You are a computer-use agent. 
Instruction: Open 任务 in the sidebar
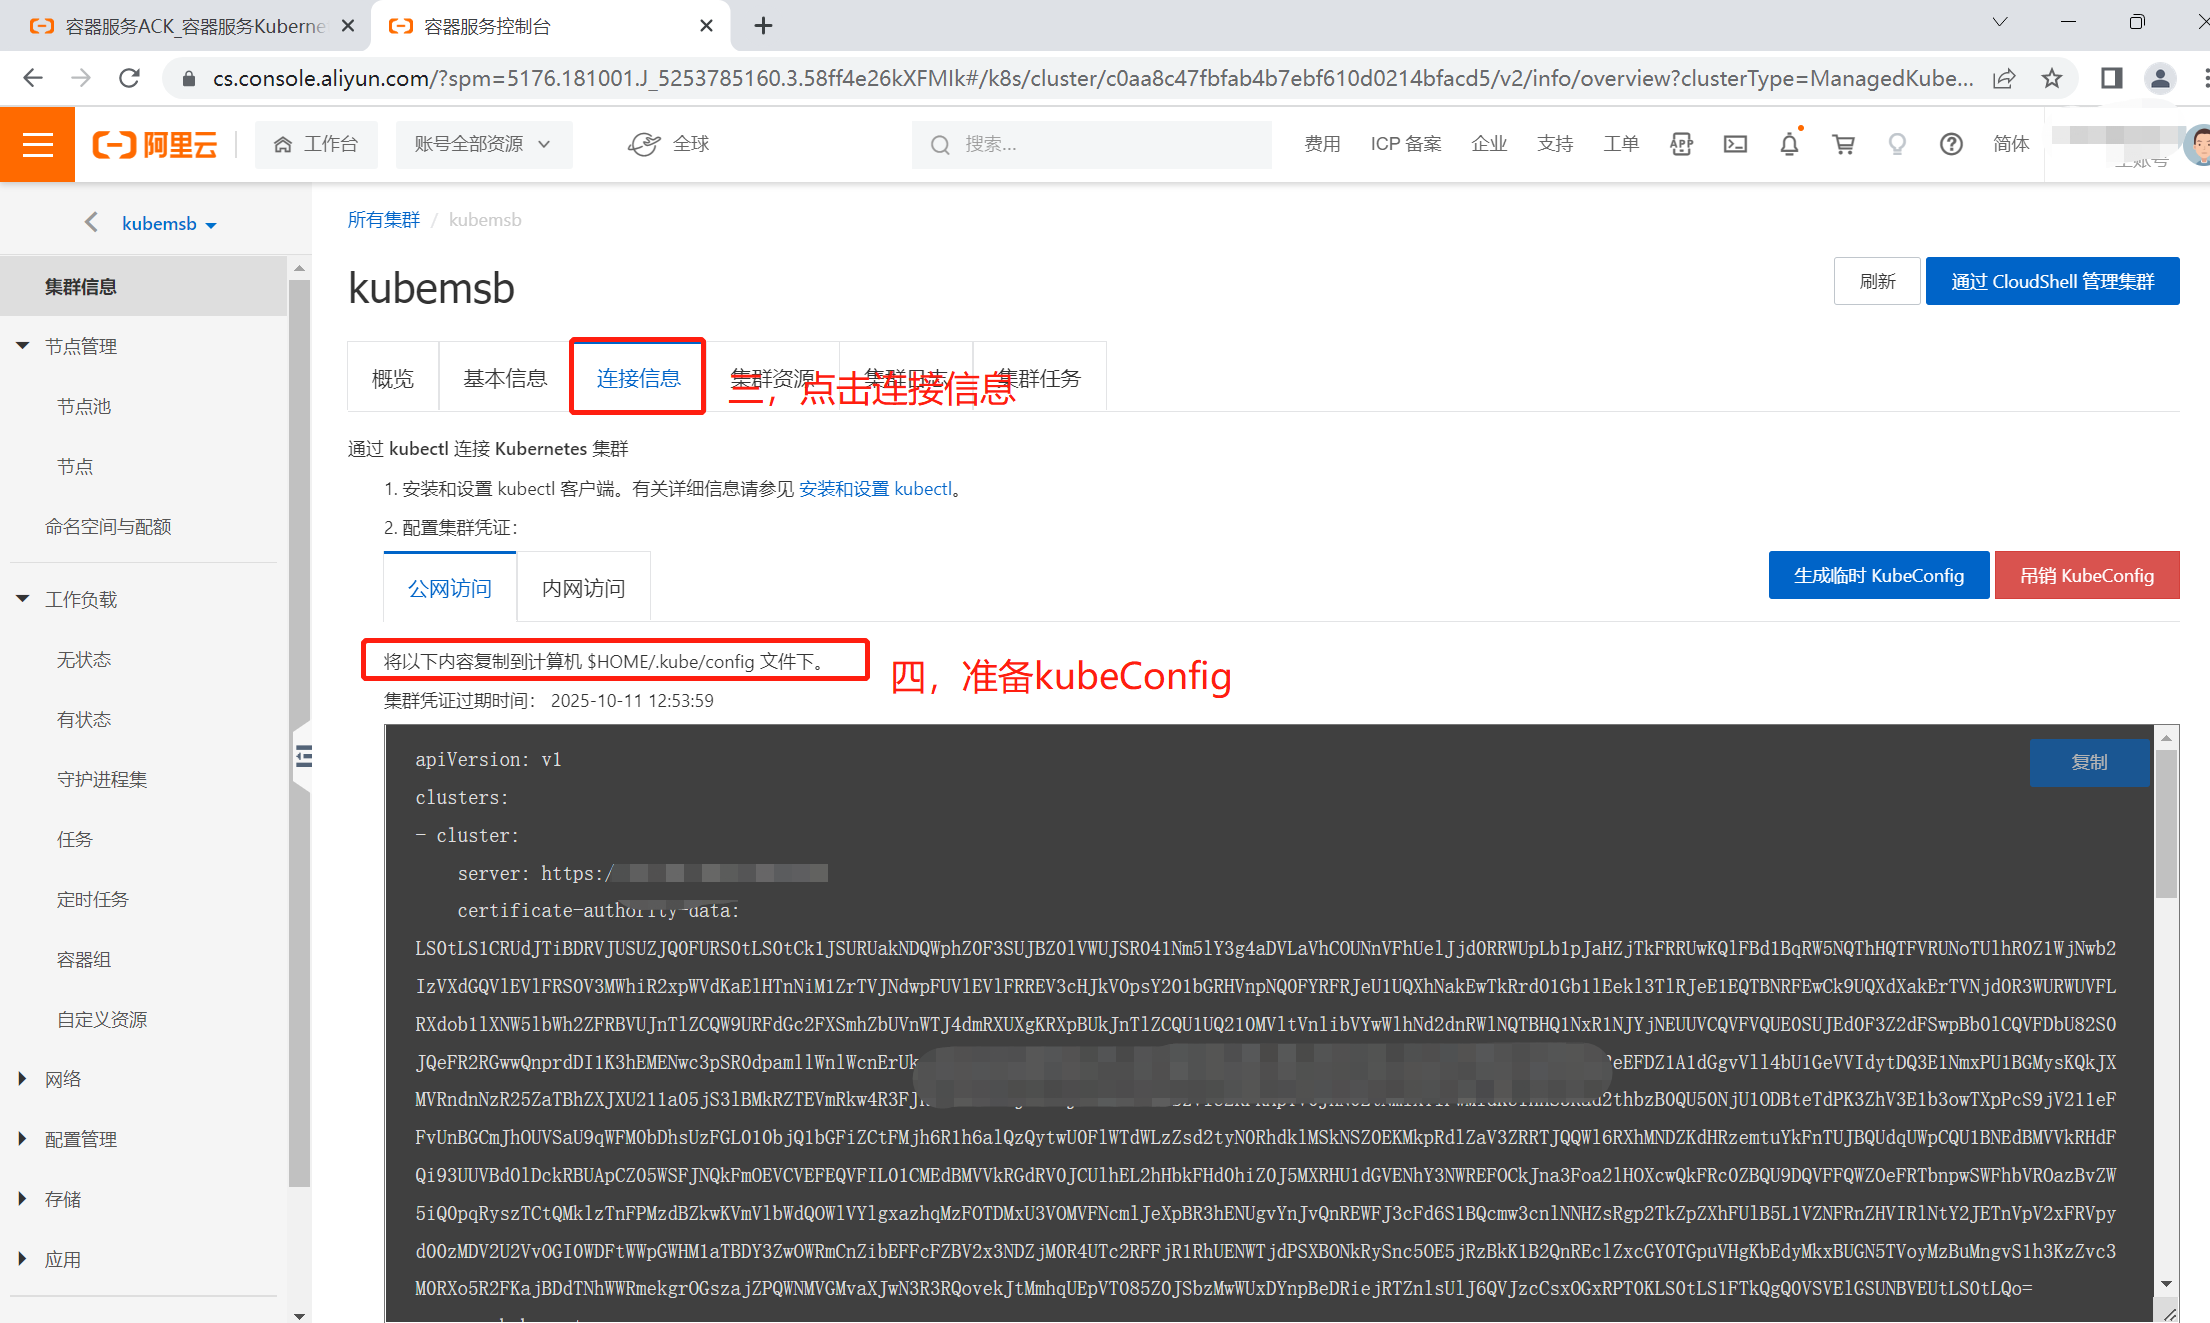point(75,840)
